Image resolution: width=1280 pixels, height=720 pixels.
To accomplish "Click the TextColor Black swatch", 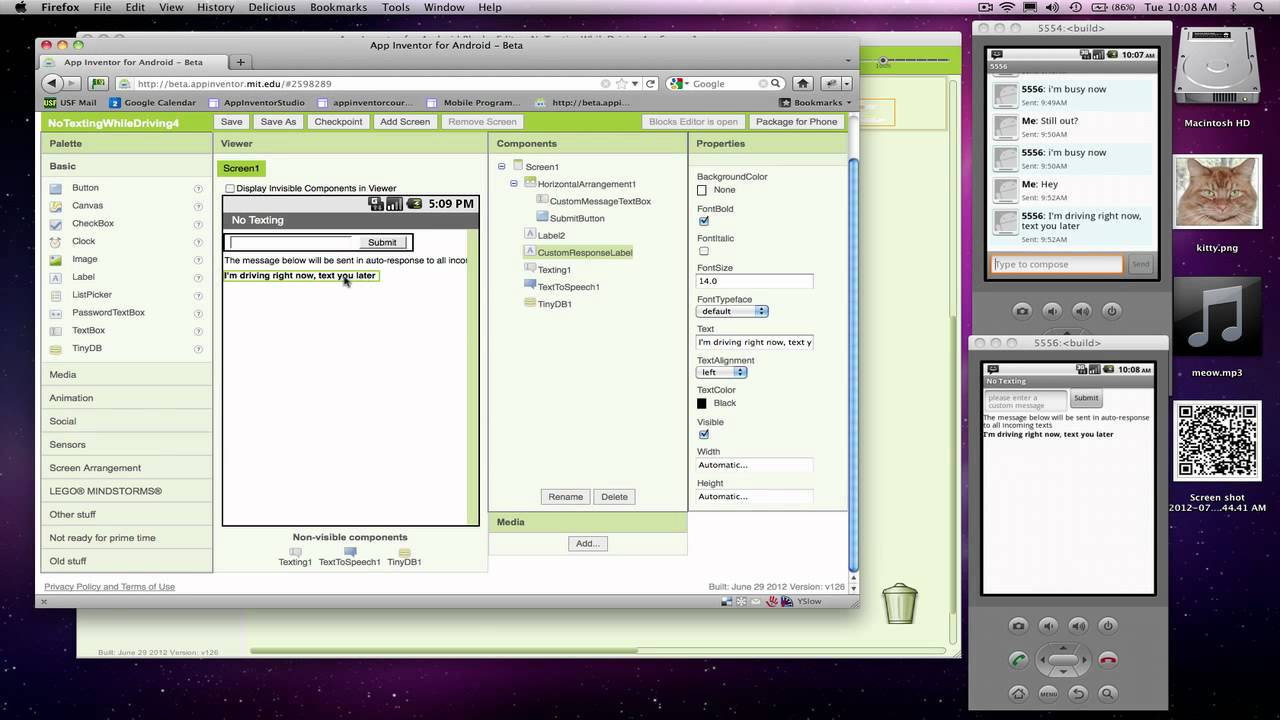I will pyautogui.click(x=702, y=403).
